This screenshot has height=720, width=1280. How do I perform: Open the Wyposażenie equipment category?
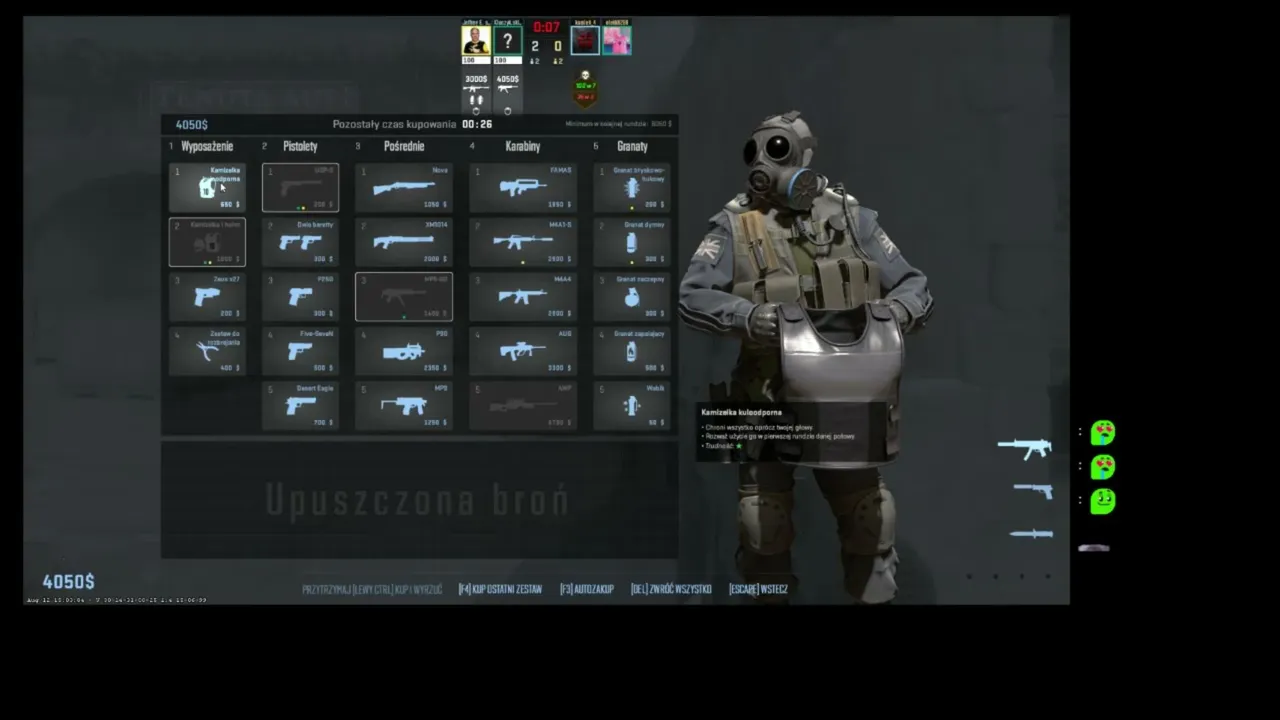coord(207,146)
